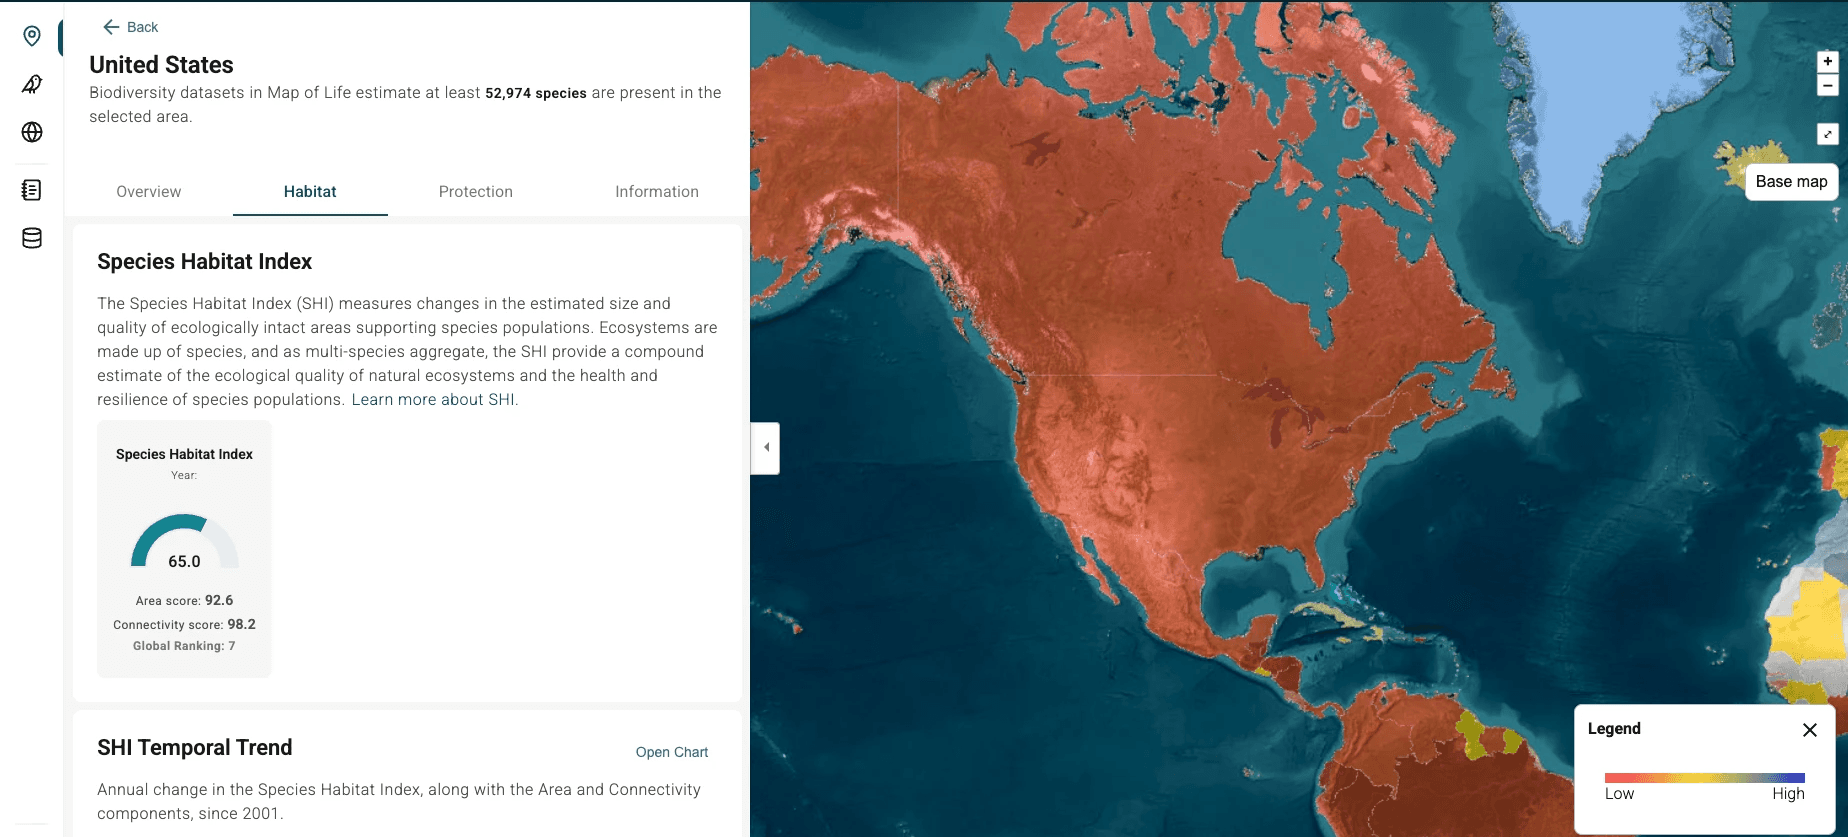Open the Year selector on the SHI card

pyautogui.click(x=183, y=475)
